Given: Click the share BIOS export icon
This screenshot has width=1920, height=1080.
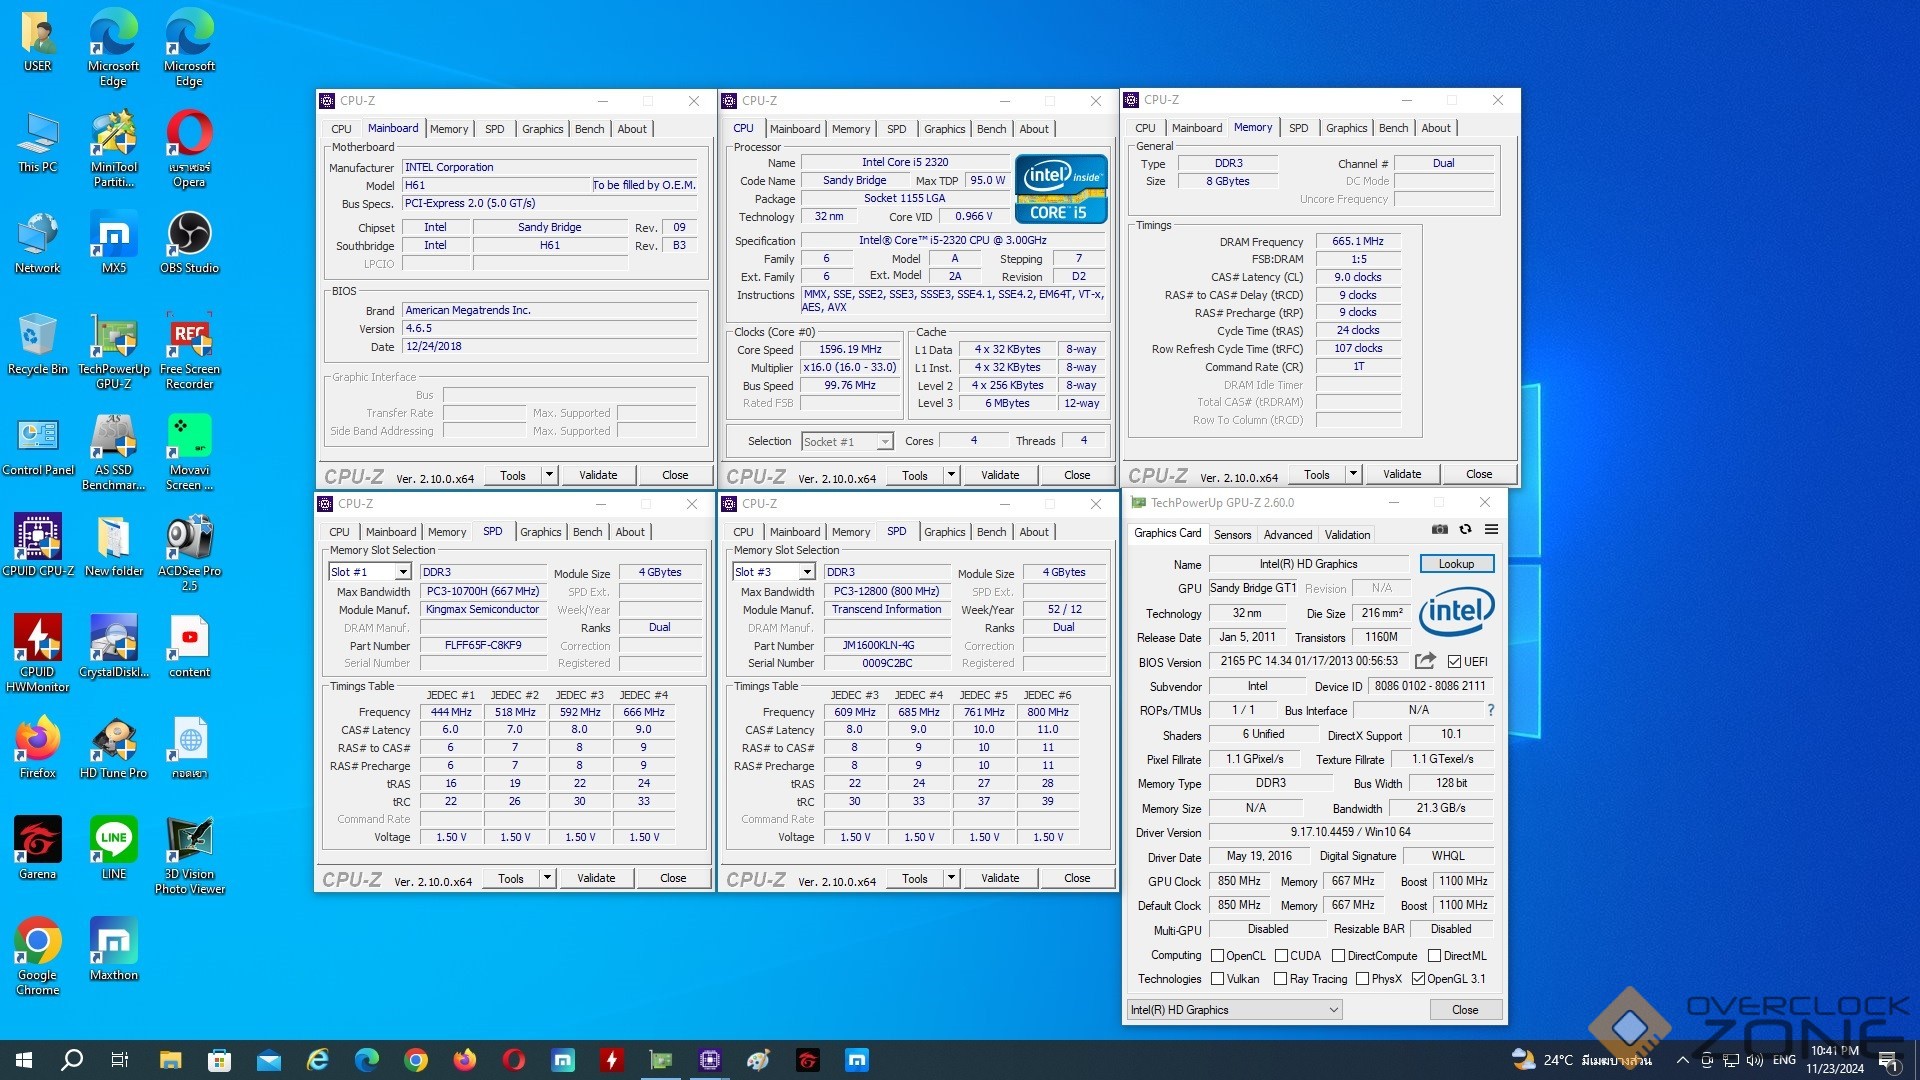Looking at the screenshot, I should pyautogui.click(x=1425, y=661).
